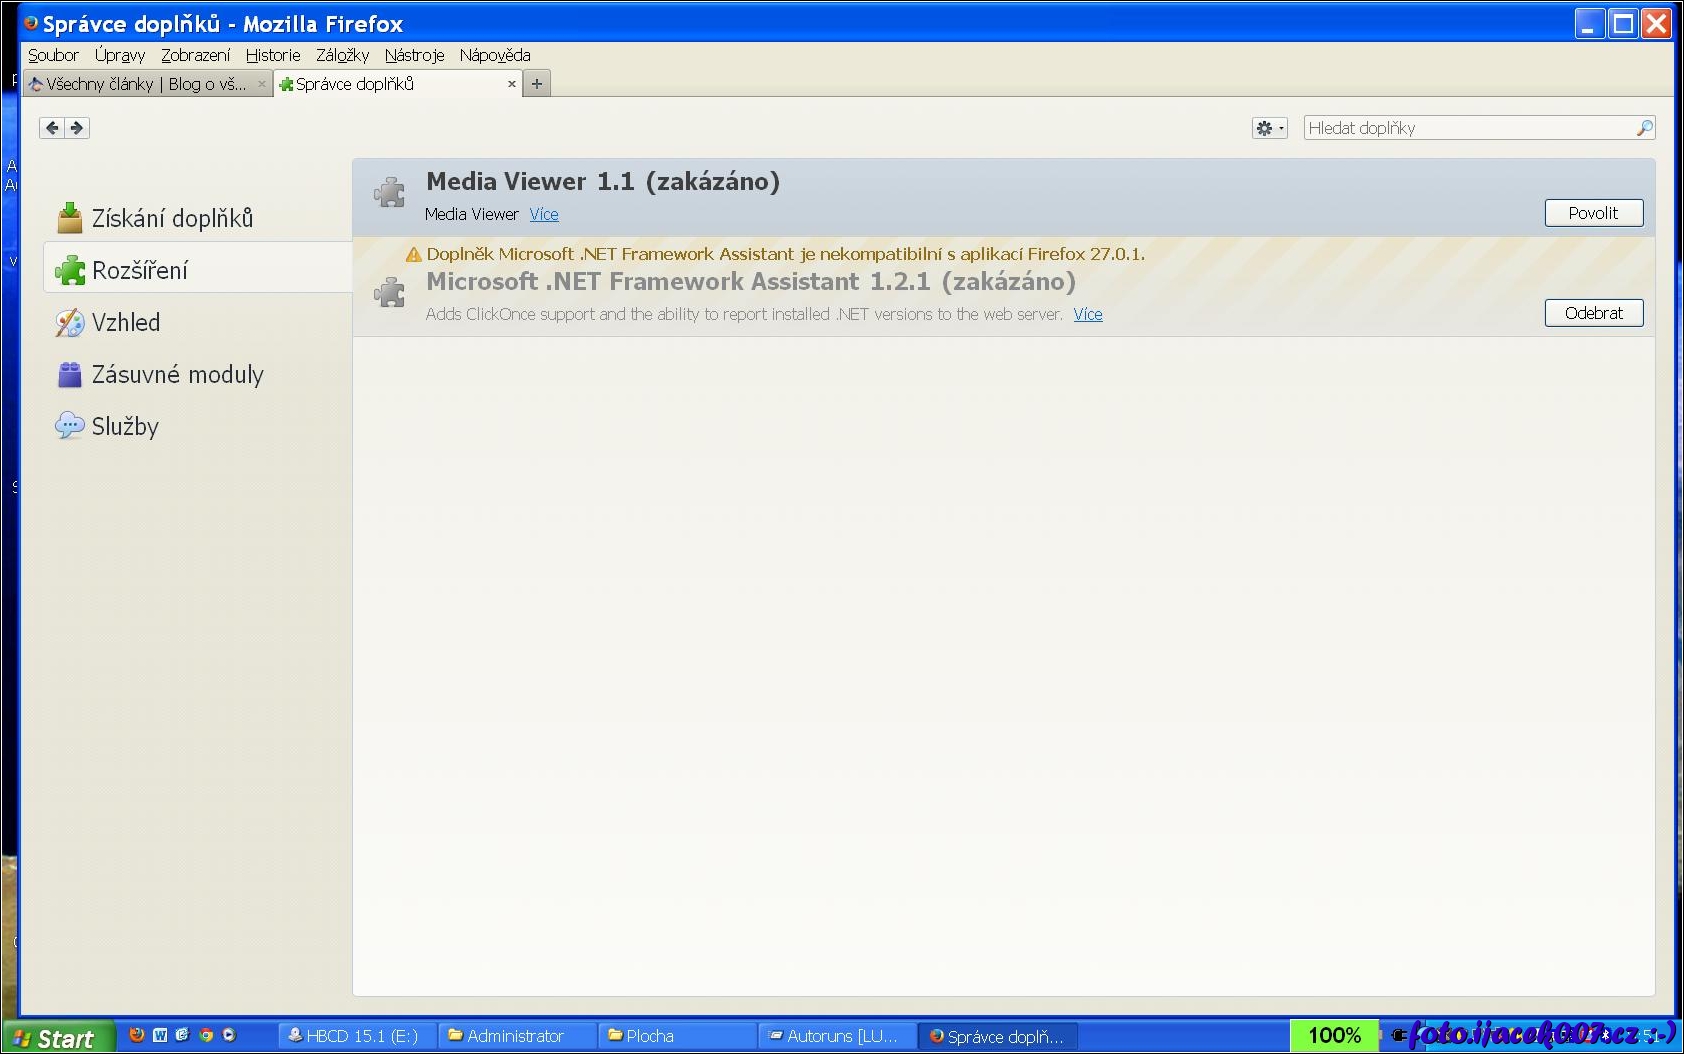Close the Správce doplňků tab
Viewport: 1684px width, 1054px height.
[512, 84]
